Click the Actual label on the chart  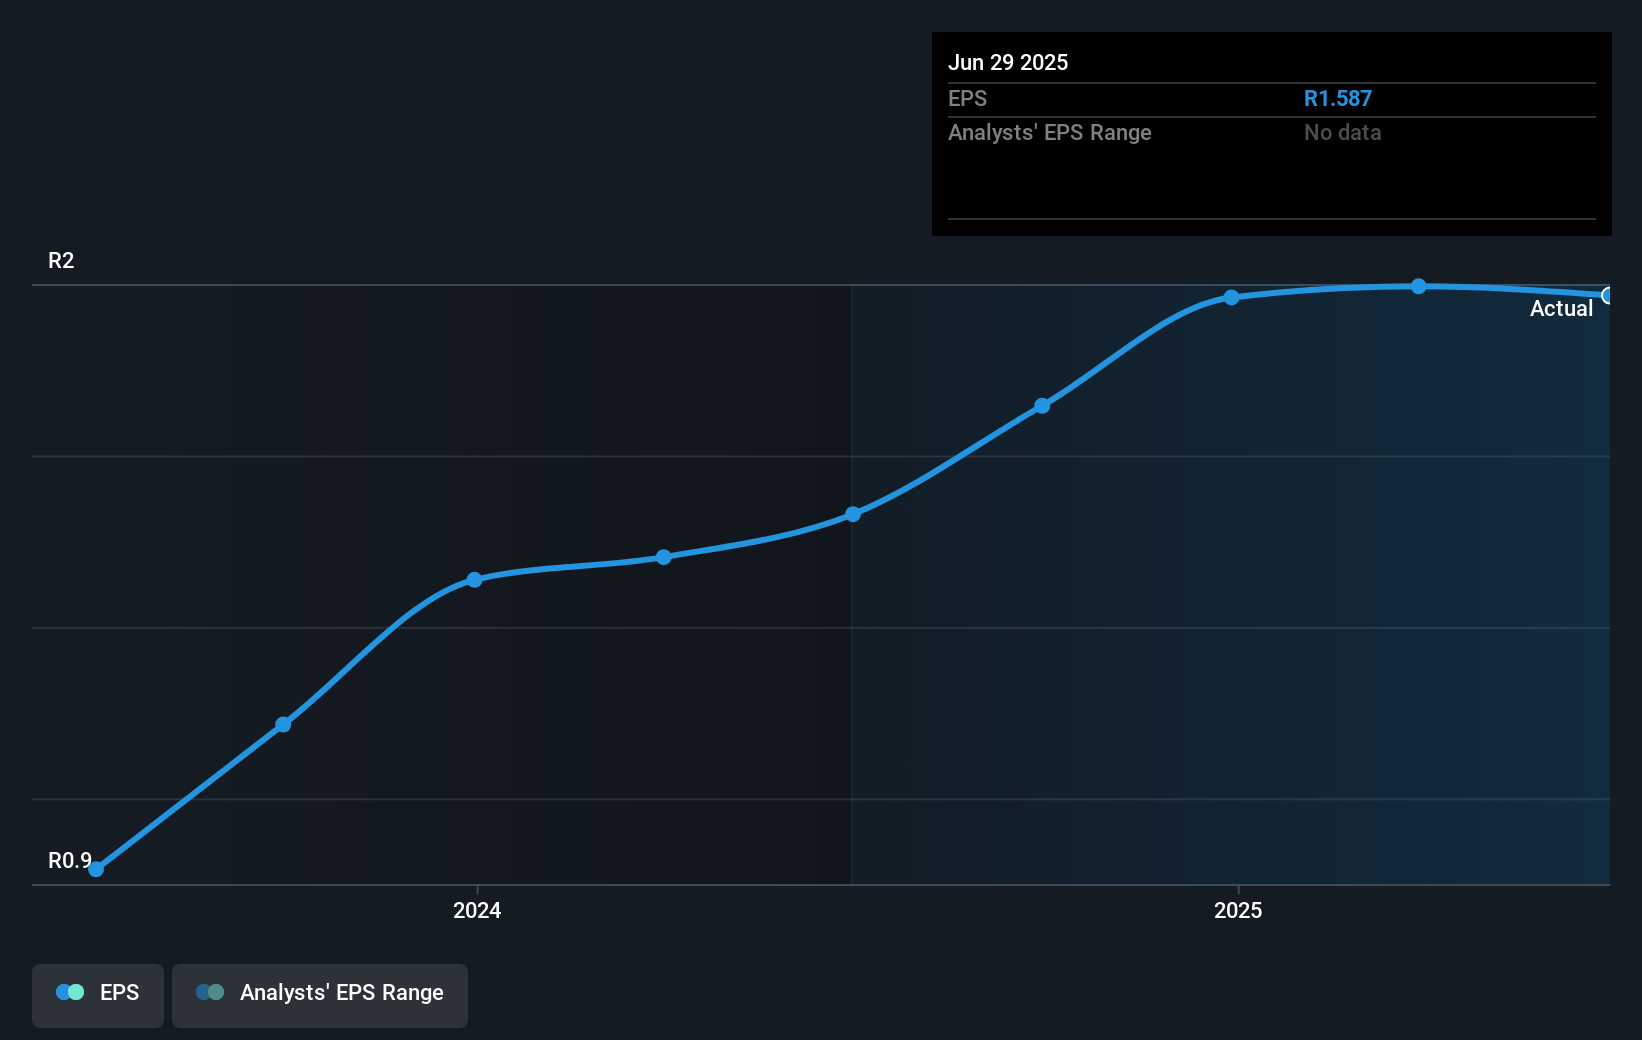1561,309
